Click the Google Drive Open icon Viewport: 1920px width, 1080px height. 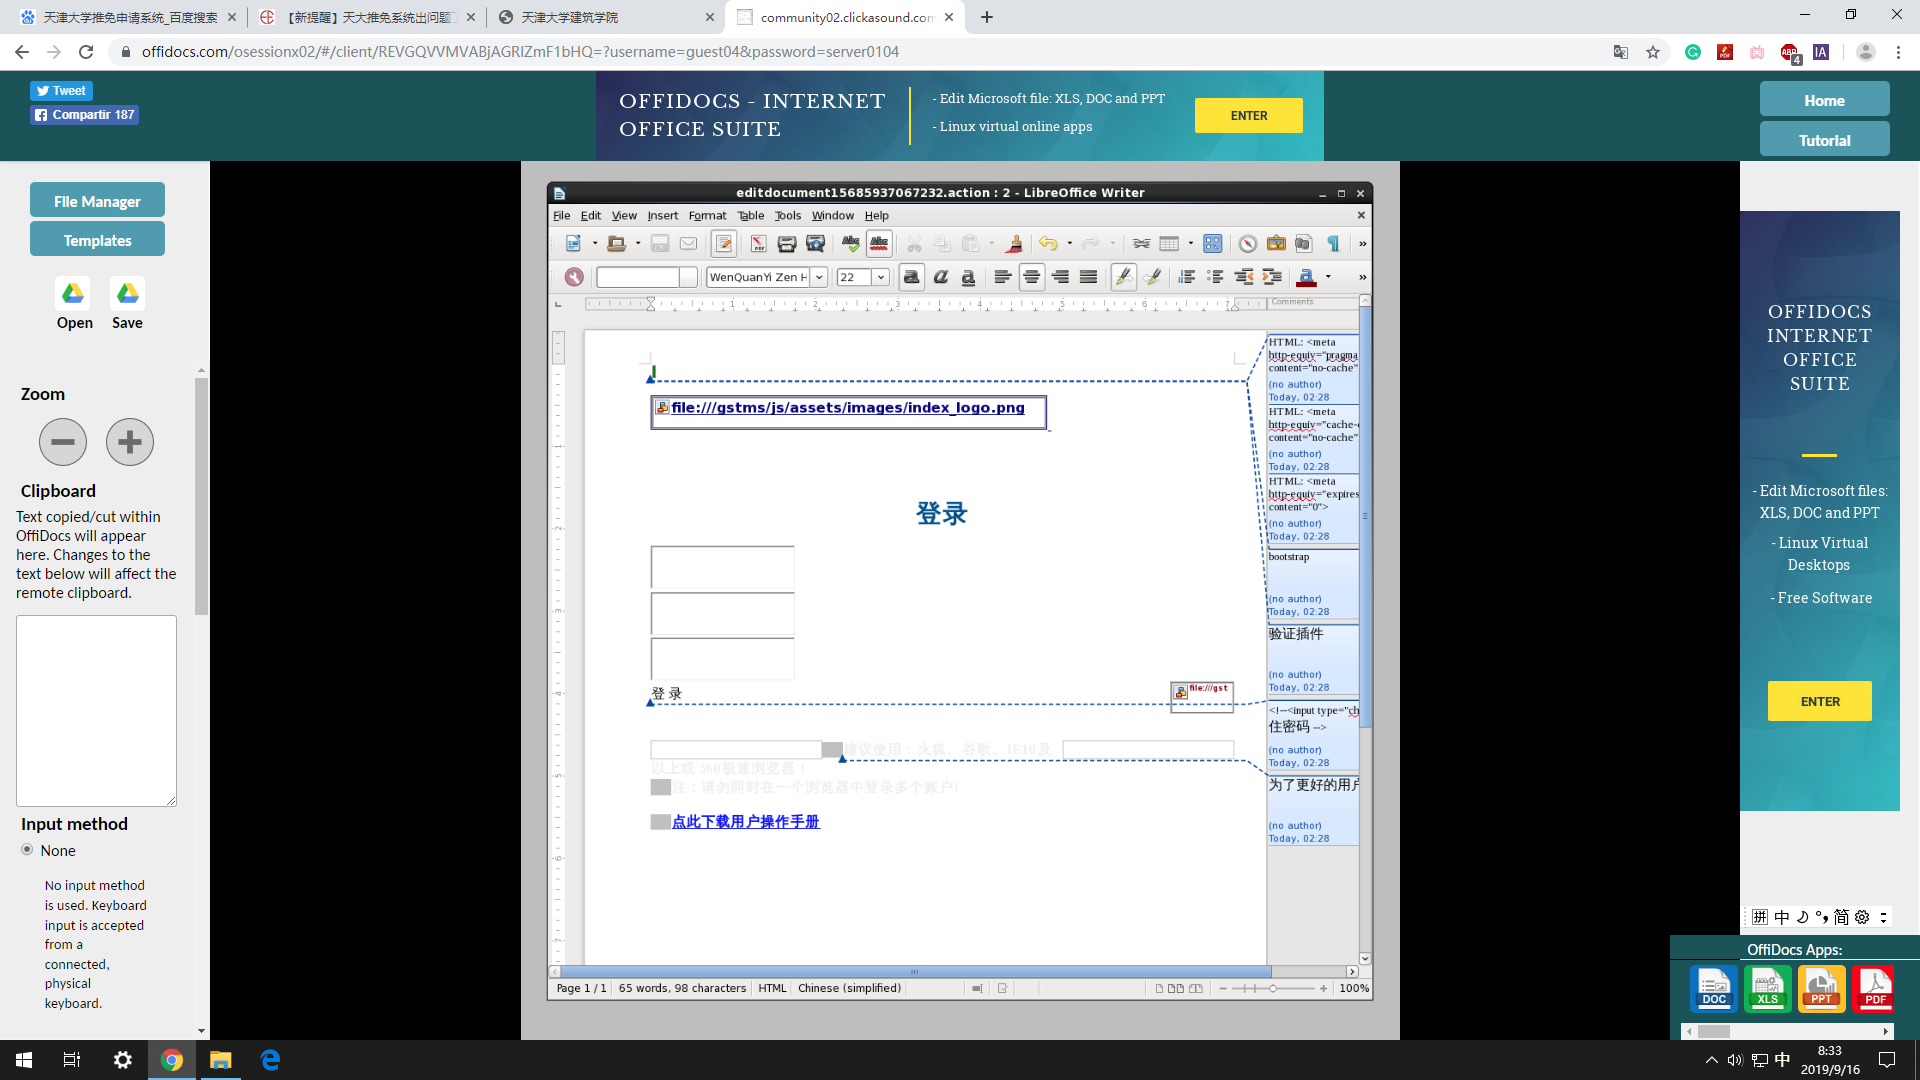click(74, 294)
